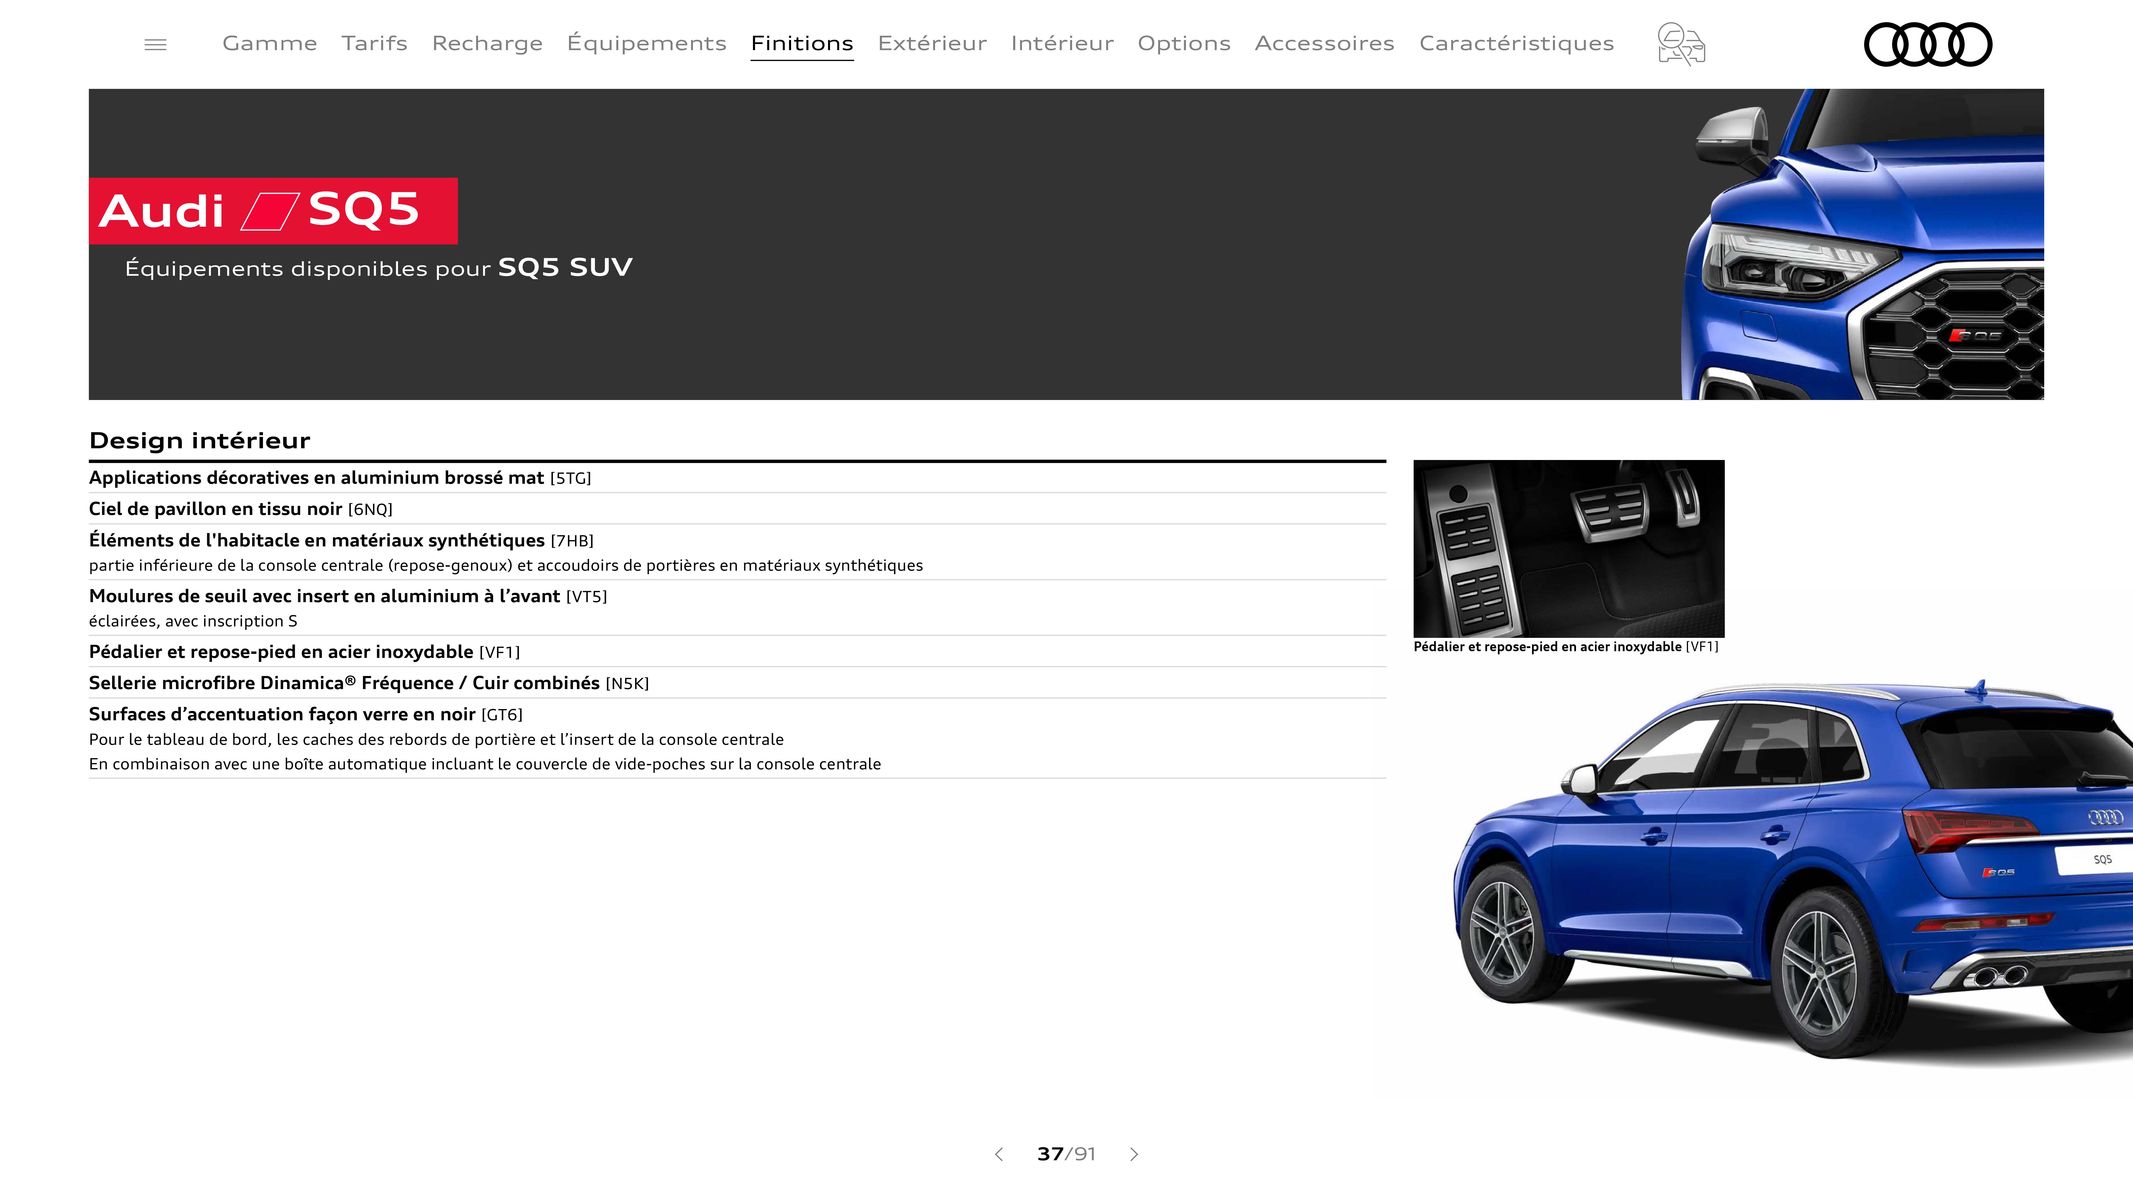Go to the previous page arrow
This screenshot has width=2133, height=1200.
point(998,1154)
